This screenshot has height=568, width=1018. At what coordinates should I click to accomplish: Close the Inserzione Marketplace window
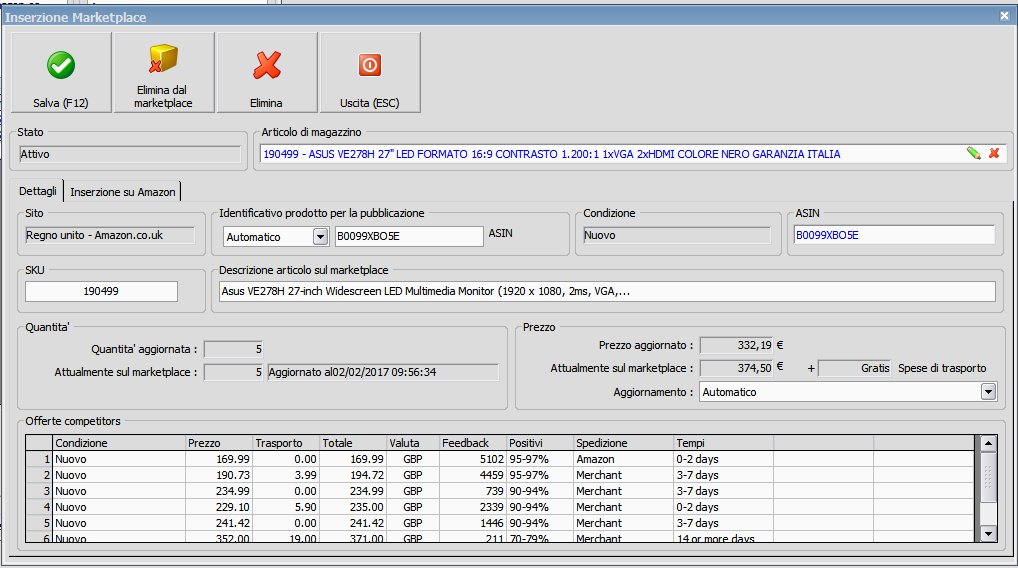[x=1004, y=16]
